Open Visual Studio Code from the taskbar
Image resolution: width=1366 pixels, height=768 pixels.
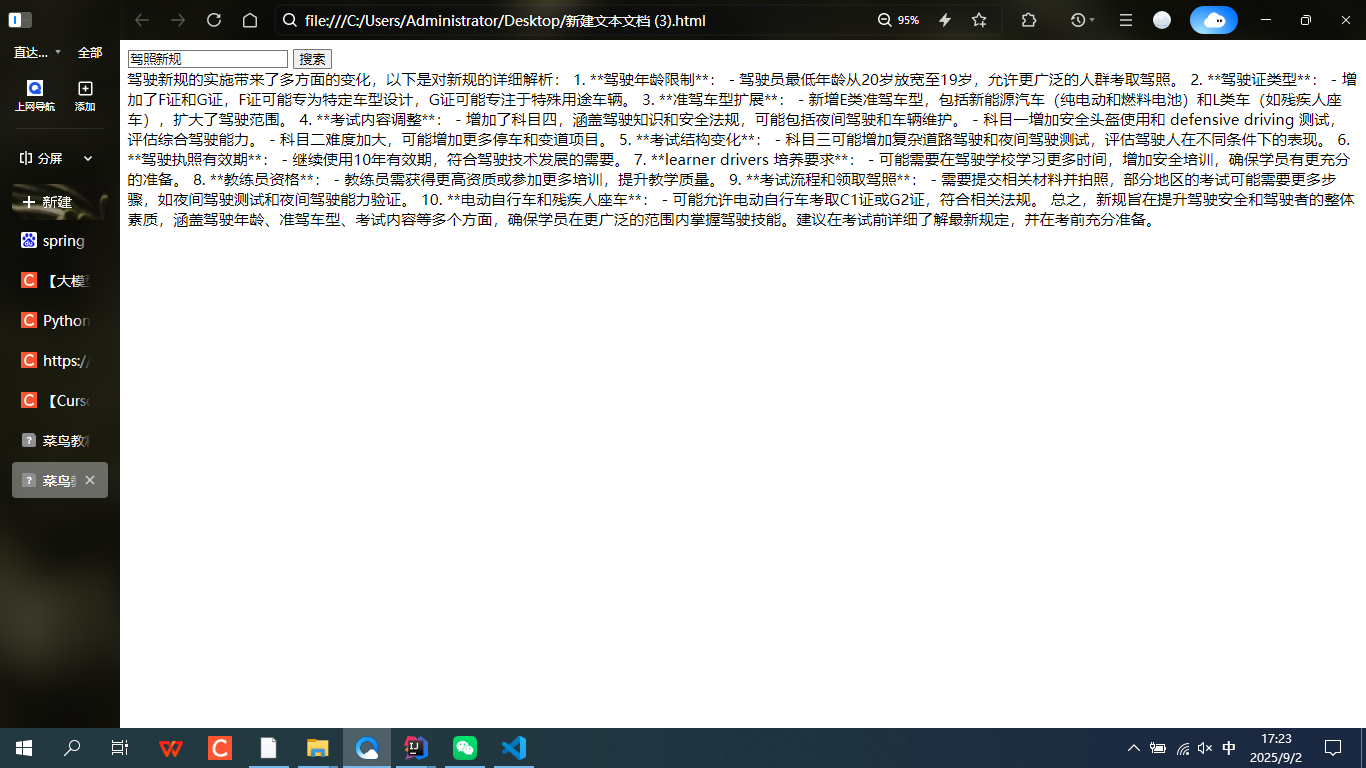pyautogui.click(x=514, y=748)
